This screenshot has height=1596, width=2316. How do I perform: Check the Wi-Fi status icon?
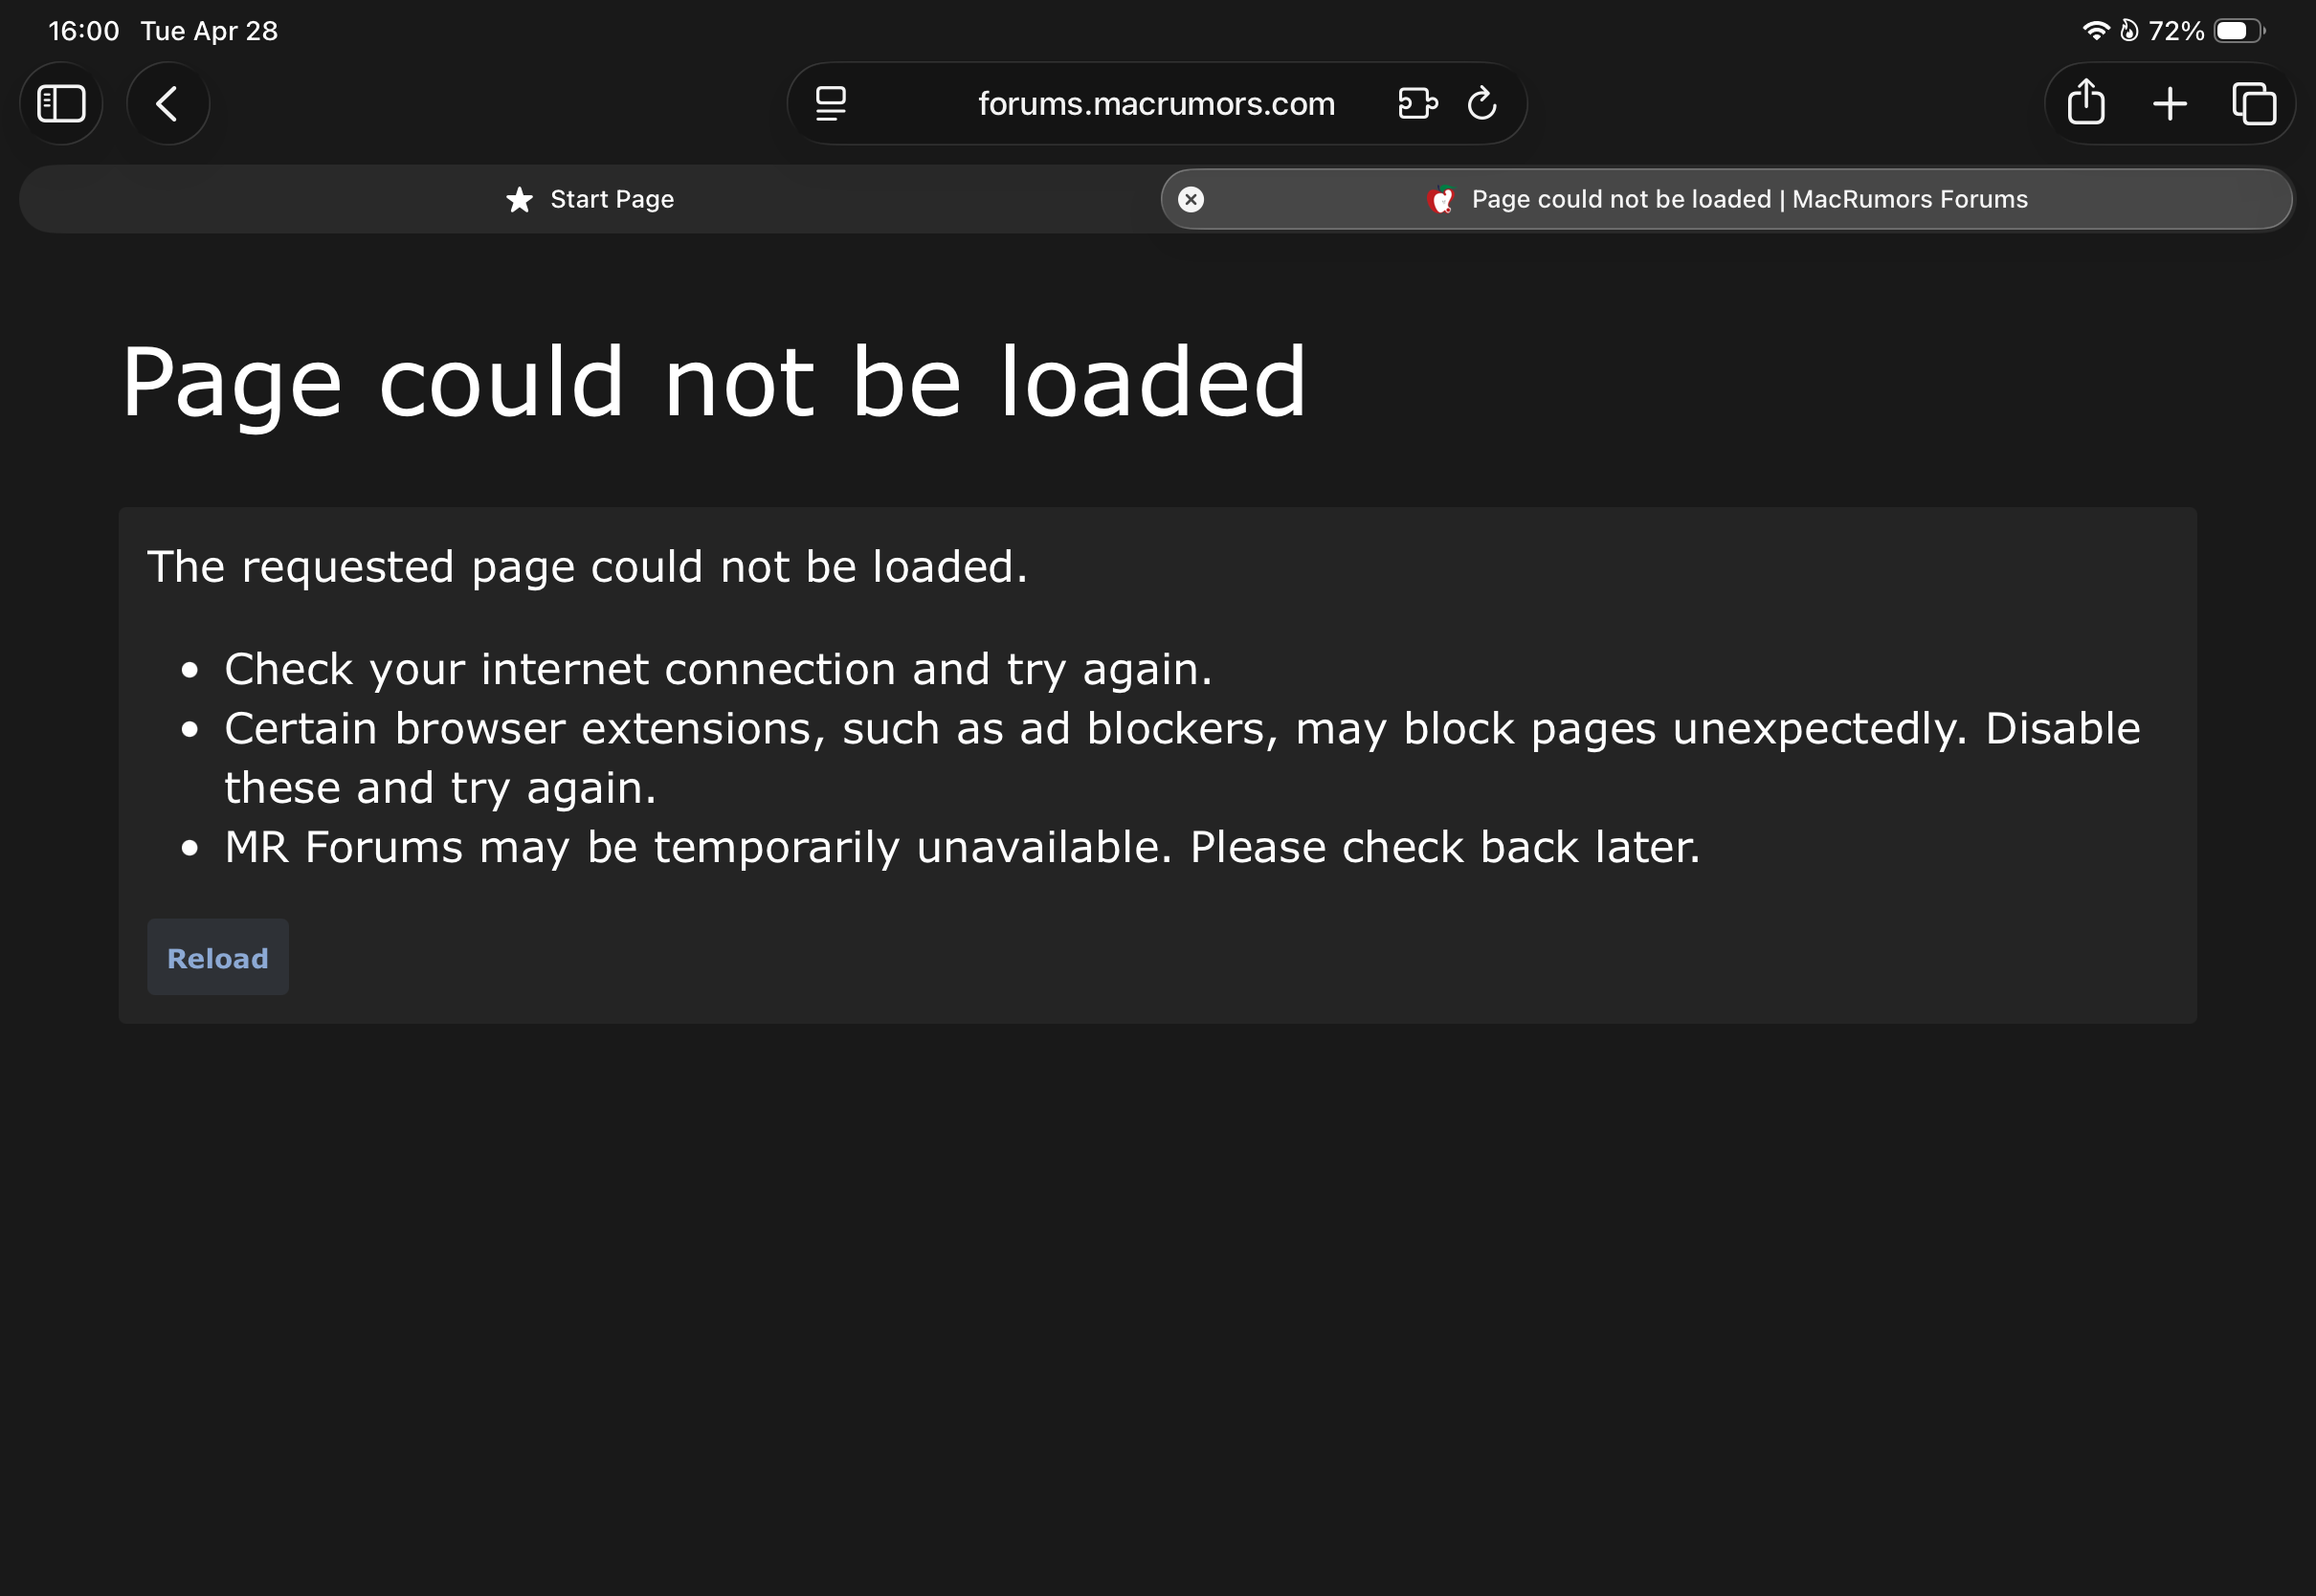2095,31
